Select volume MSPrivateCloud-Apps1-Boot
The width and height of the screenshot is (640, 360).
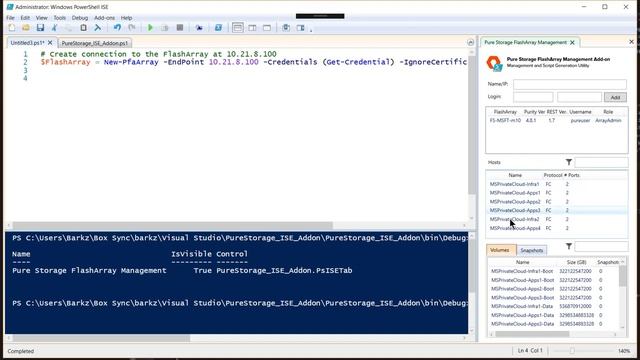553,280
